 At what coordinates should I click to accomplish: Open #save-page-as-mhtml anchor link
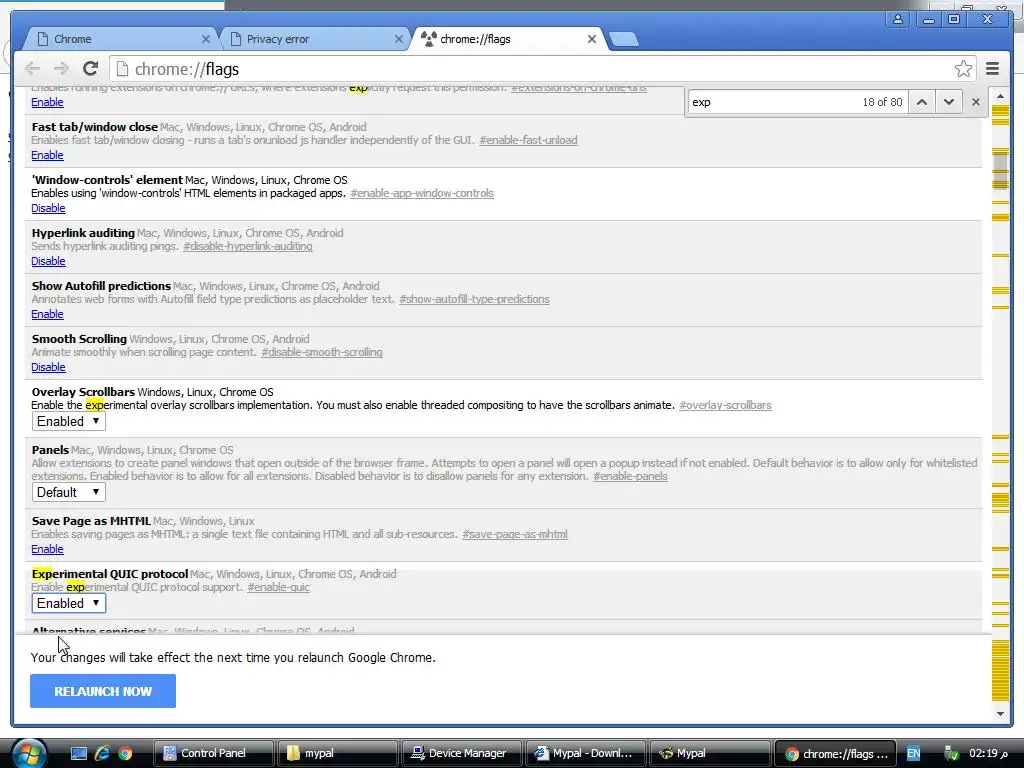(x=515, y=534)
